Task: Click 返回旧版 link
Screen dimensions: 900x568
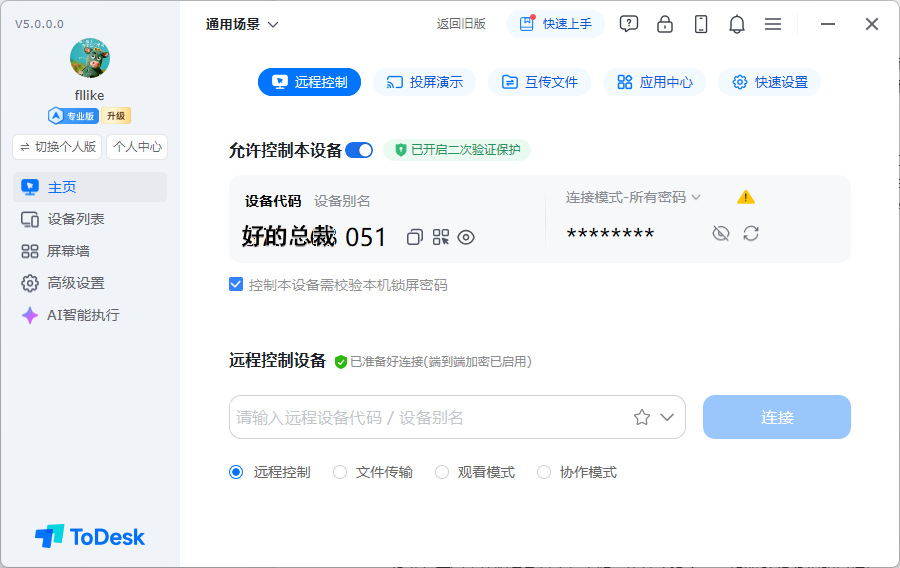Action: tap(461, 24)
